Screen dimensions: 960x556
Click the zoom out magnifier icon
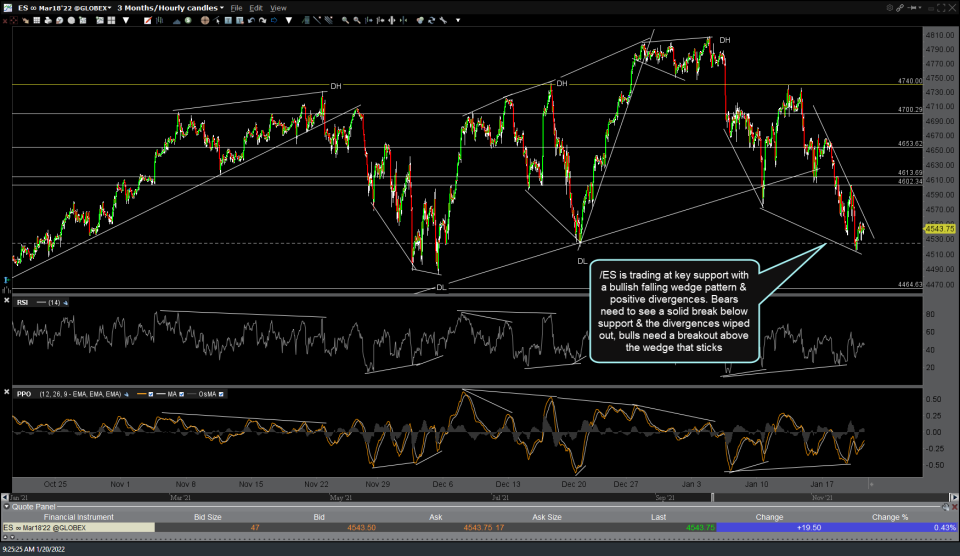357,20
